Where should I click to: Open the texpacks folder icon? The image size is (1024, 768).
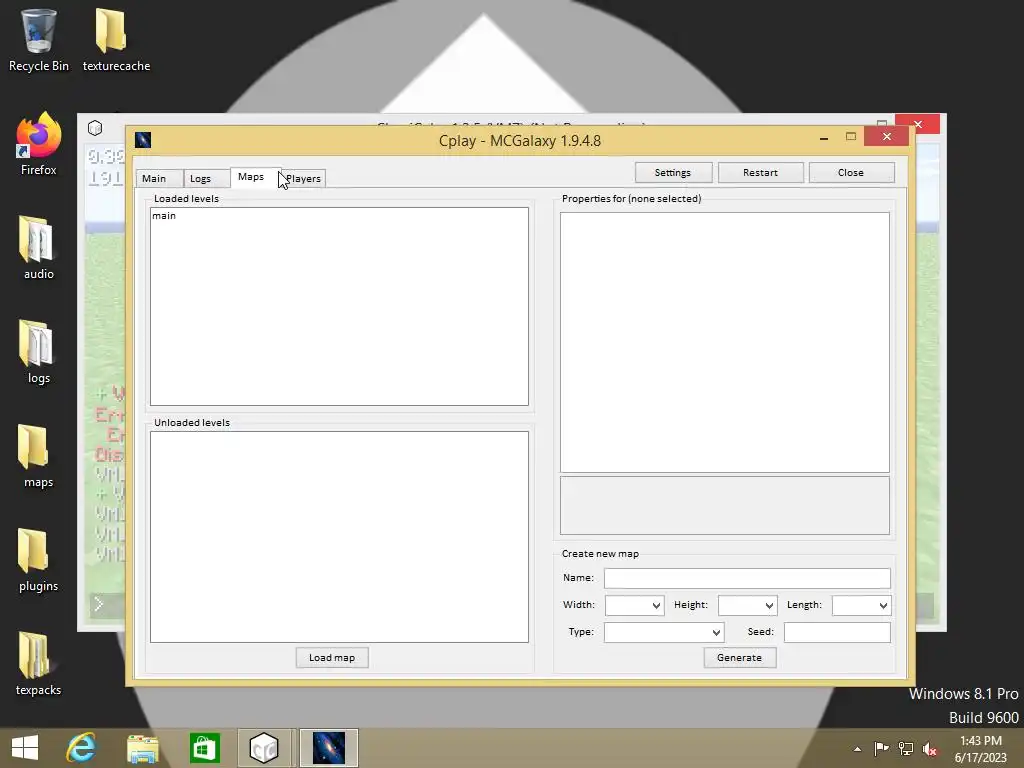39,664
